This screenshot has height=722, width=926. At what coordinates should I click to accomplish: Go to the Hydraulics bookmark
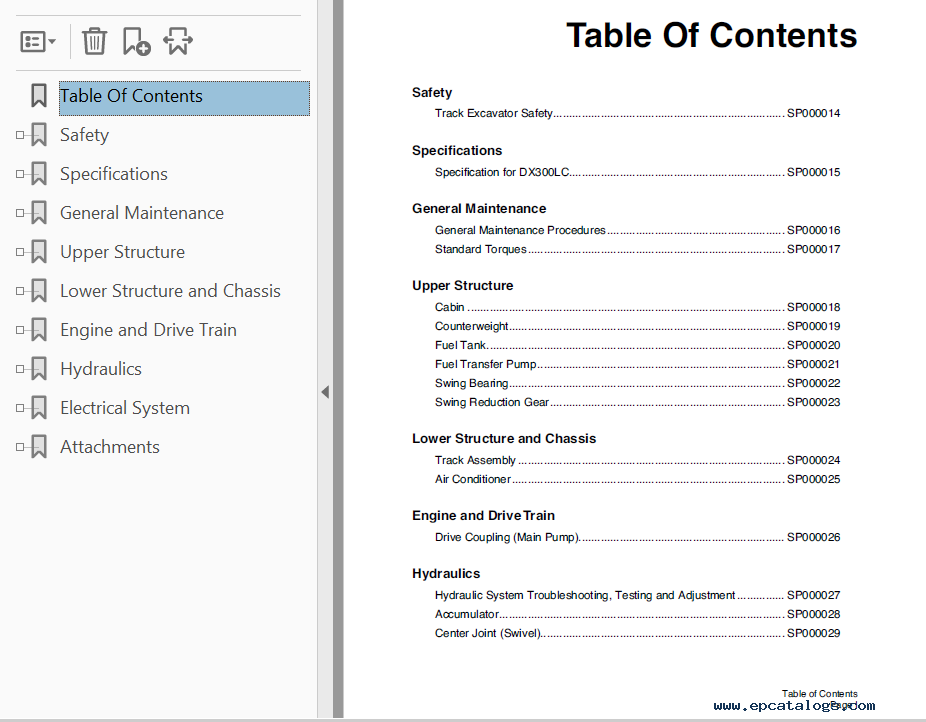101,369
